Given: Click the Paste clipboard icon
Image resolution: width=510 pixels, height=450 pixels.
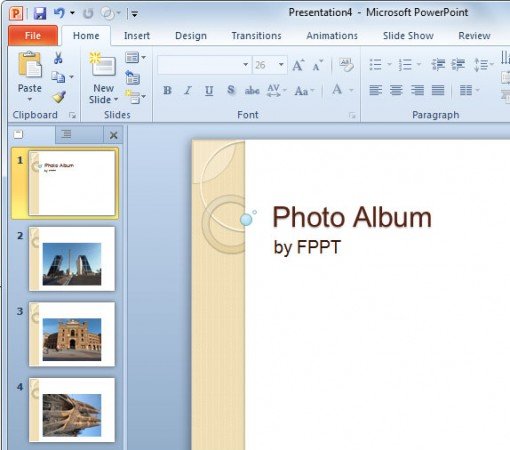Looking at the screenshot, I should click(x=30, y=65).
